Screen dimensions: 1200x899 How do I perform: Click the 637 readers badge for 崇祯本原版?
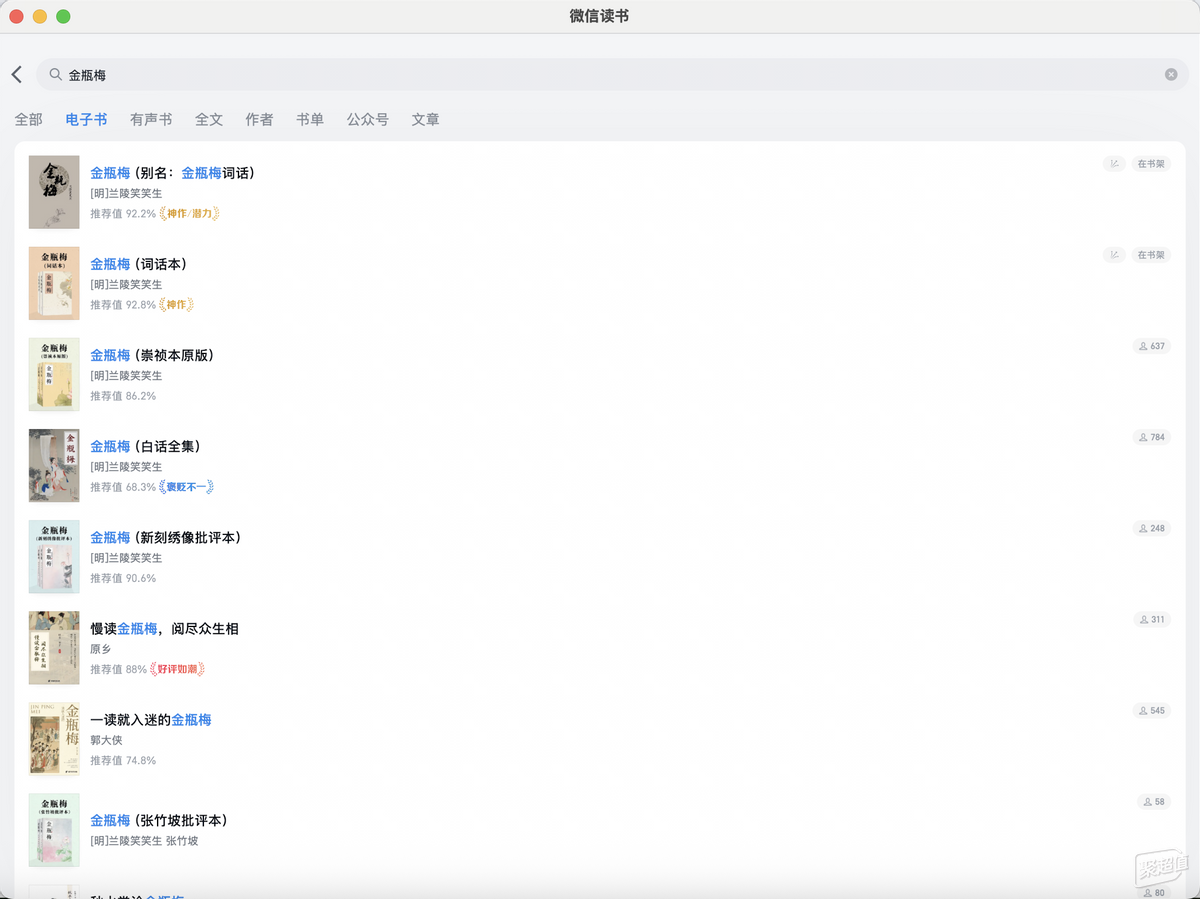tap(1151, 346)
